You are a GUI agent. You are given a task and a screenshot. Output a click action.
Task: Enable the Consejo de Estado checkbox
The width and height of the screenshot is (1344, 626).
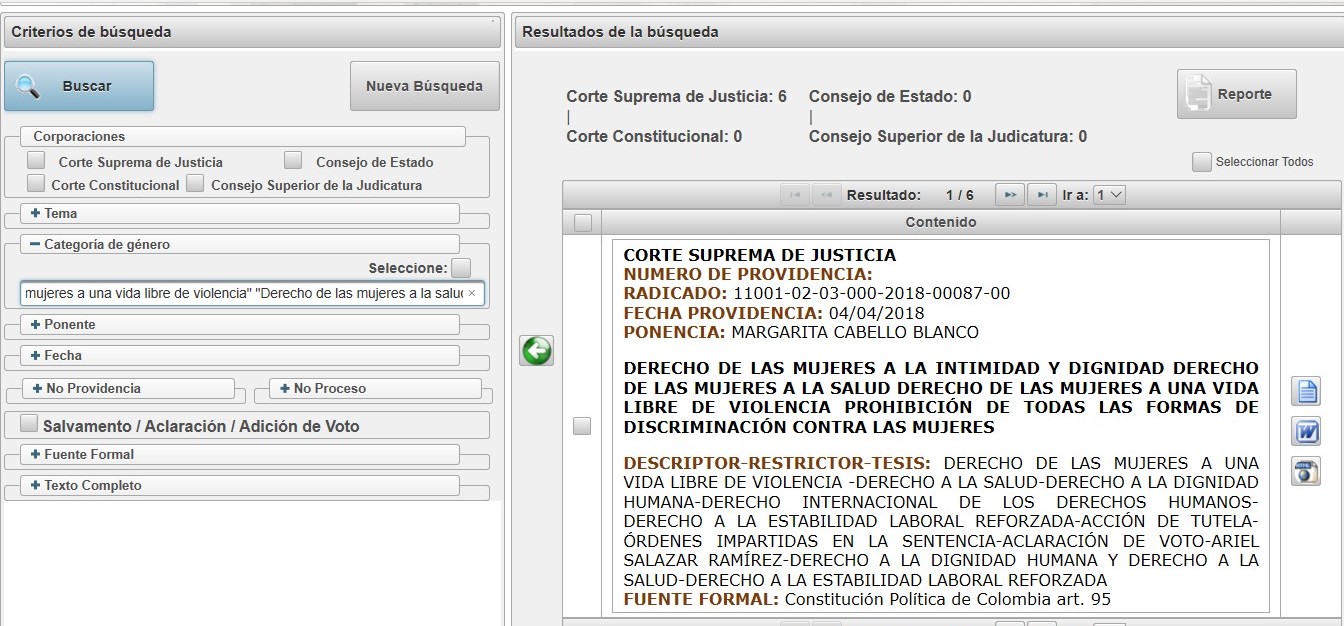tap(293, 160)
